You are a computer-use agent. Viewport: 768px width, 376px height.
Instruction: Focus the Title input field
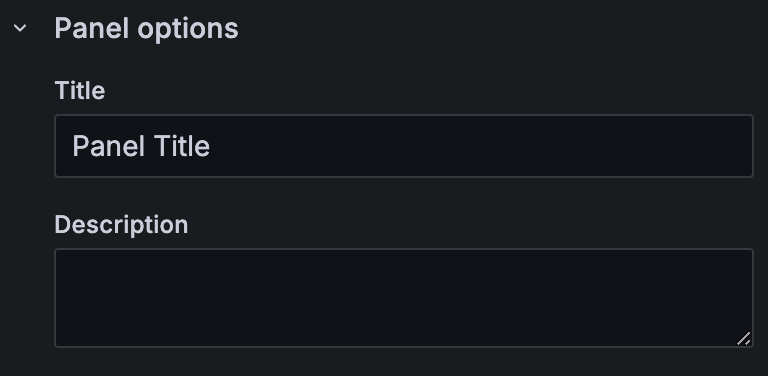[x=404, y=146]
